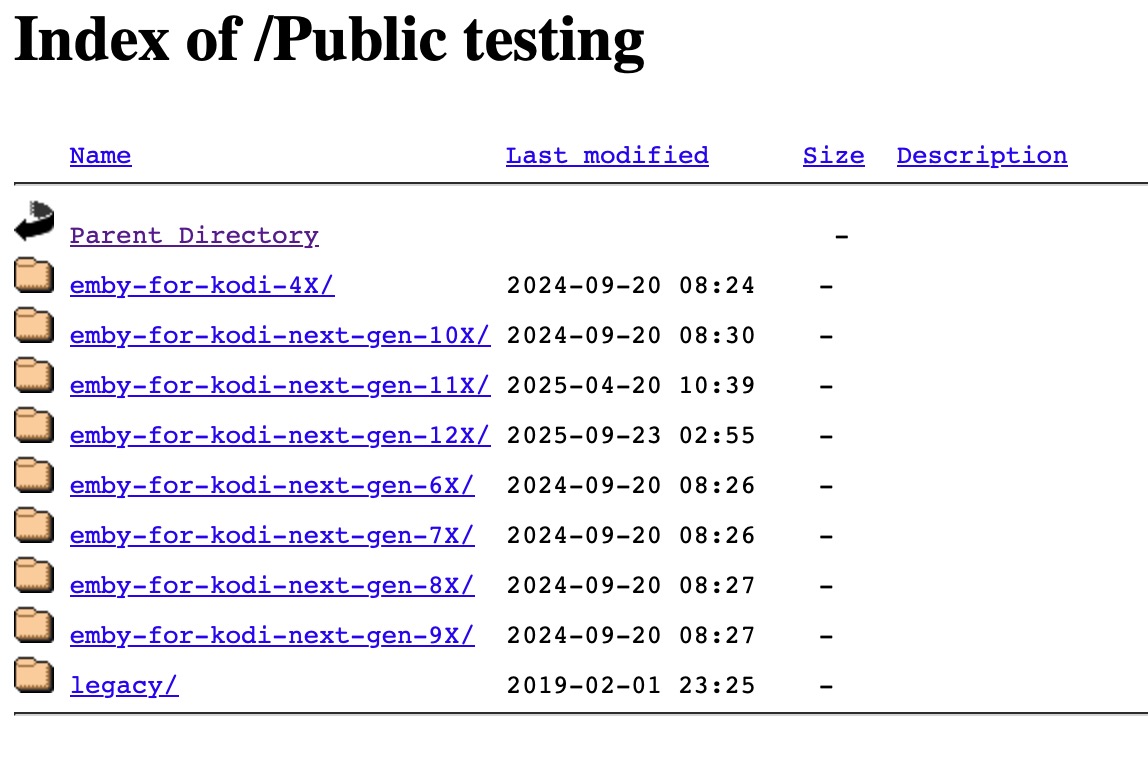The image size is (1148, 778).
Task: Navigate into emby-for-kodi-next-gen-7X/ link
Action: tap(272, 536)
